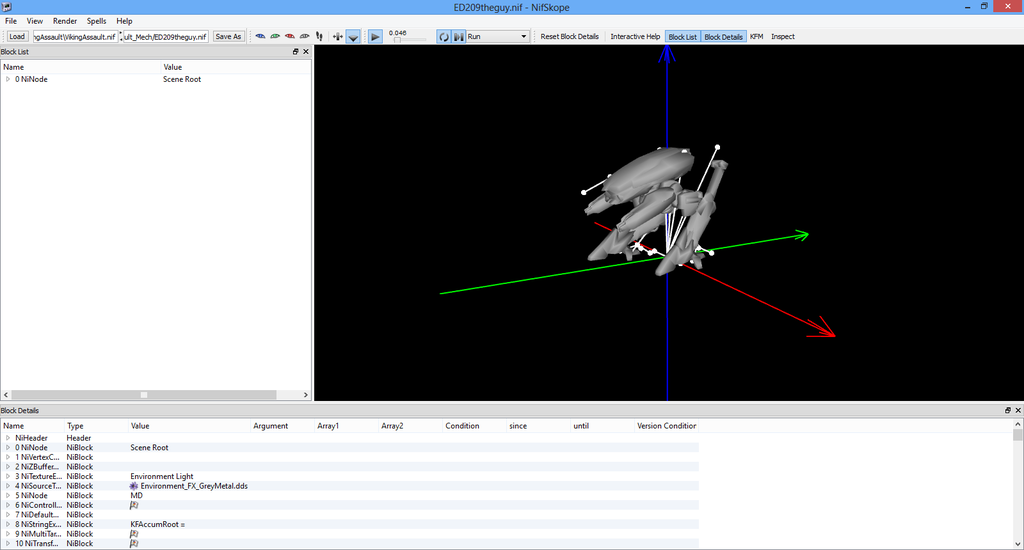Select the 'Environment Light' value
The height and width of the screenshot is (550, 1024).
pyautogui.click(x=162, y=476)
